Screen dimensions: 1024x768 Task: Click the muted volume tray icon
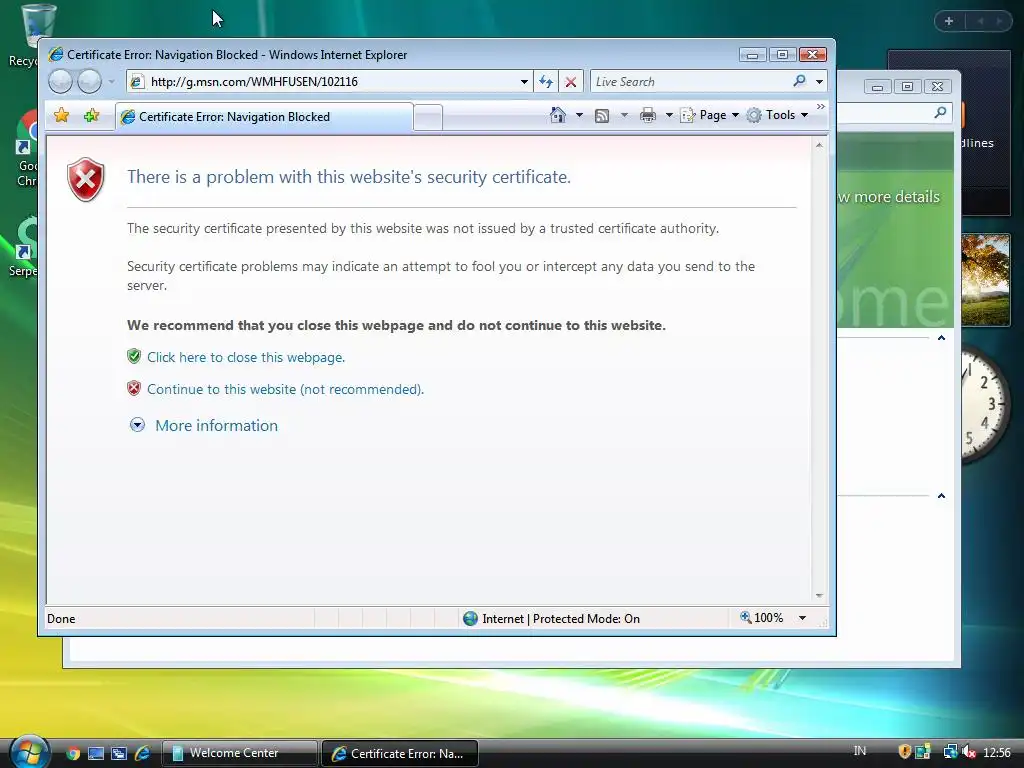click(968, 752)
